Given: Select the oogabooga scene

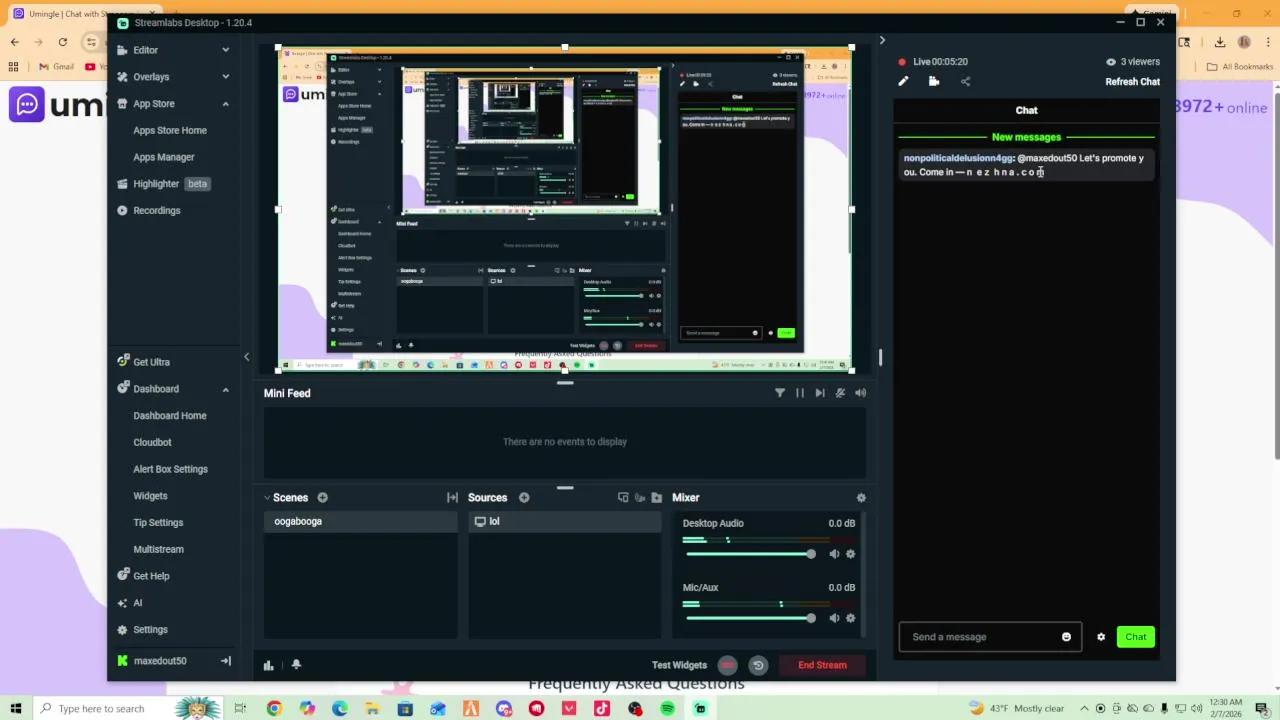Looking at the screenshot, I should [x=360, y=521].
